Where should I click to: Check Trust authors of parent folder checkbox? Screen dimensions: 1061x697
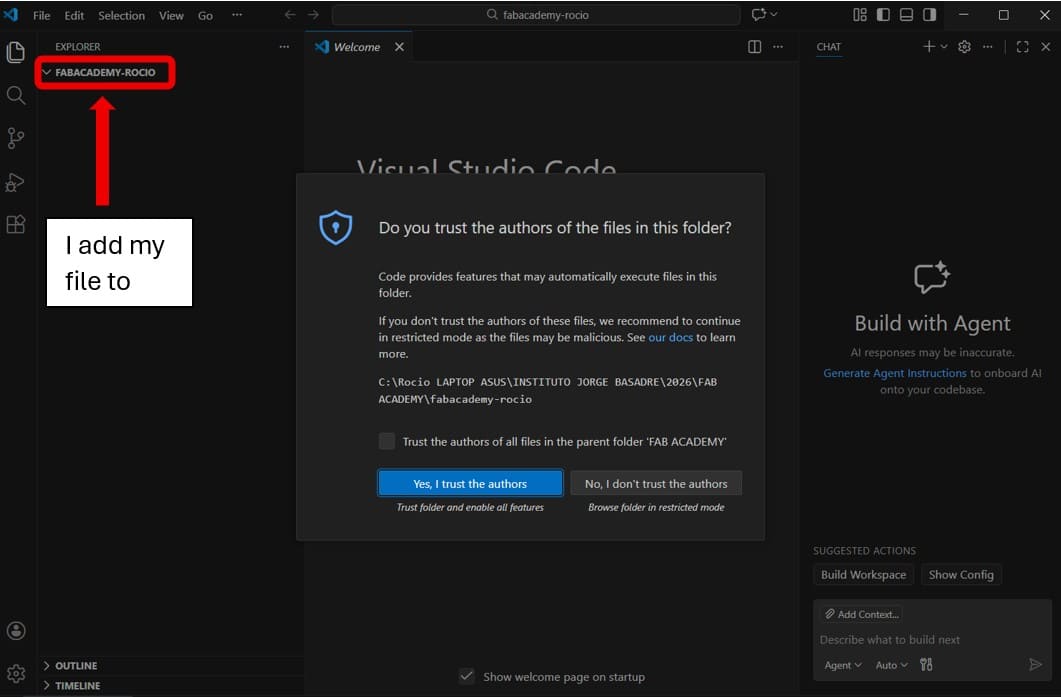386,441
